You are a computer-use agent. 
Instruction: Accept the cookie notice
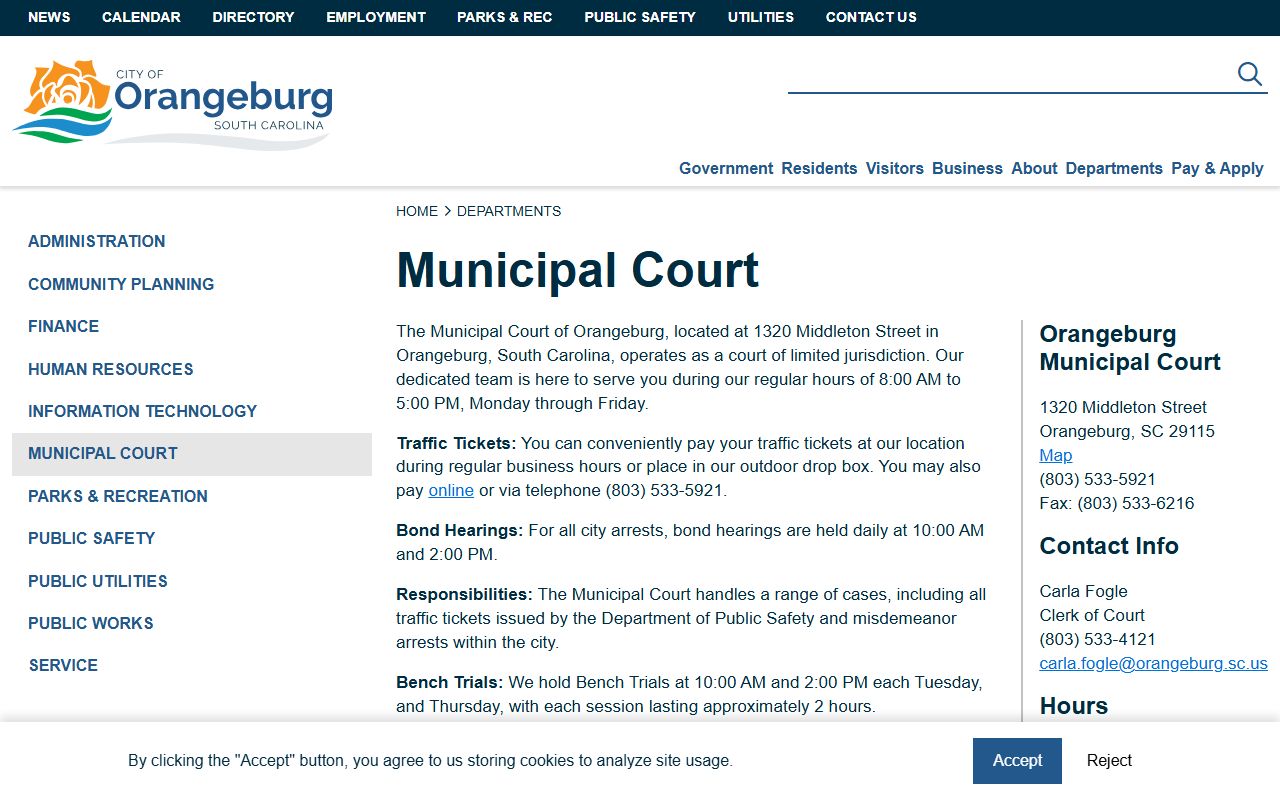pos(1017,761)
